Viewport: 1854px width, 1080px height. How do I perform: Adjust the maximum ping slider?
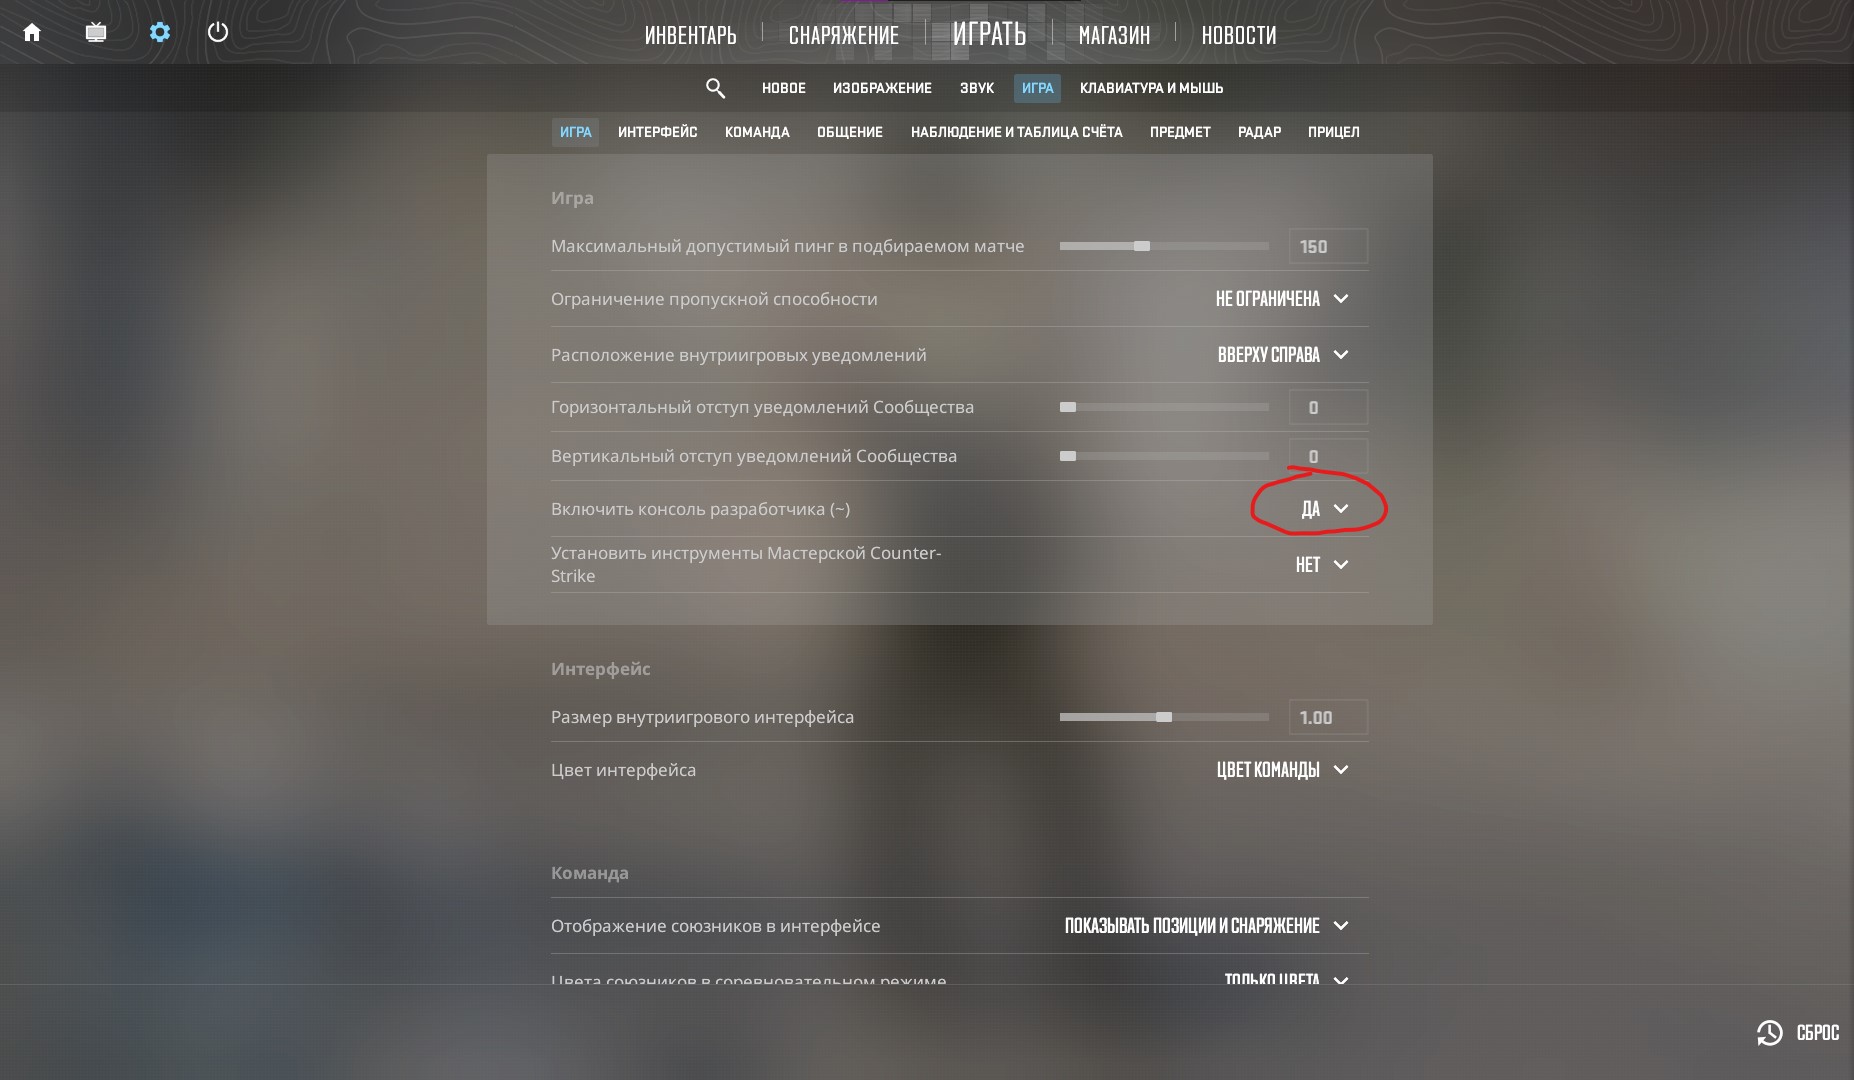tap(1164, 246)
